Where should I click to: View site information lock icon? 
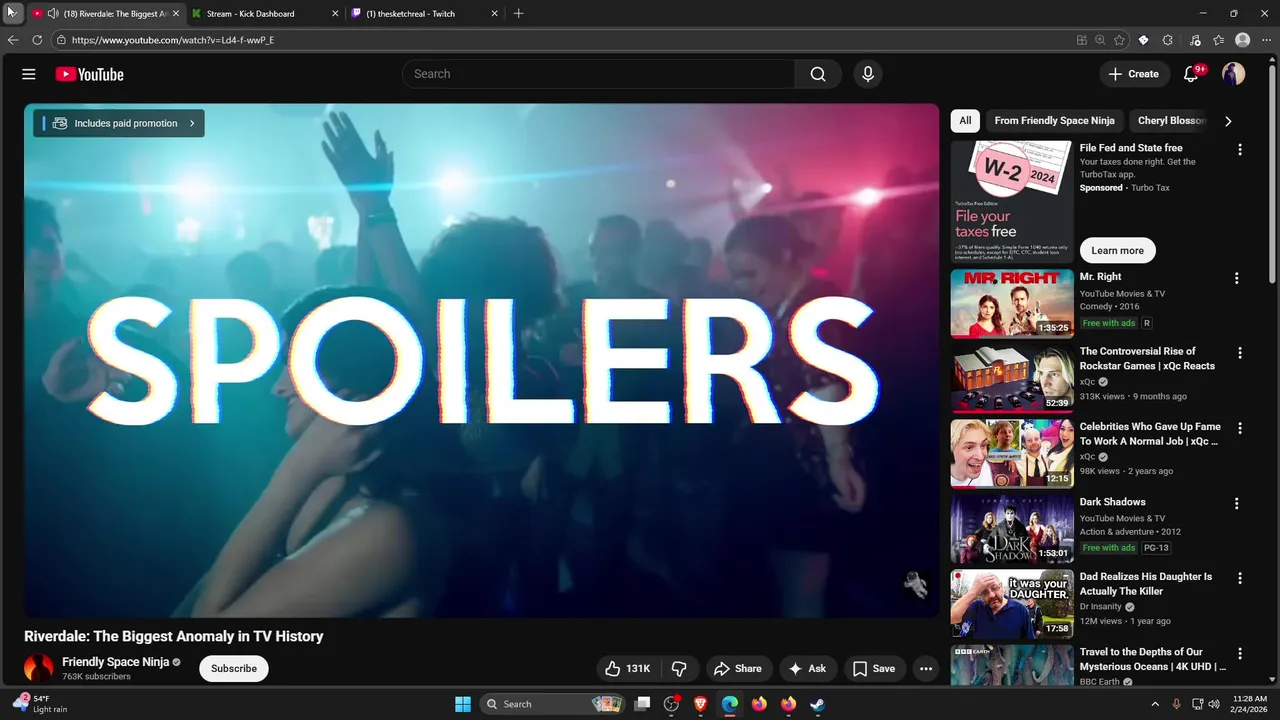click(x=61, y=40)
